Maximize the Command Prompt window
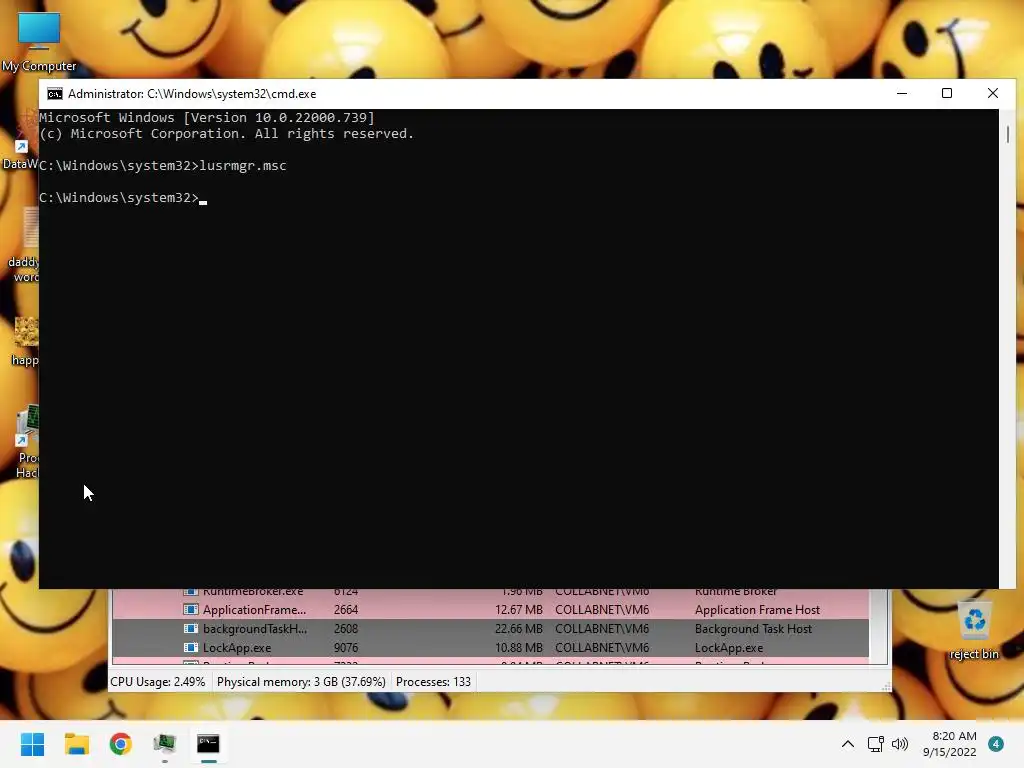The image size is (1024, 768). 947,93
